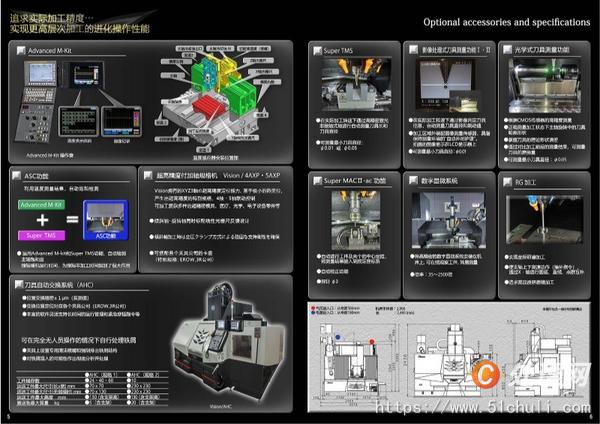Image resolution: width=600 pixels, height=424 pixels.
Task: Select the Super MAC II-ac spindle photo
Action: click(x=356, y=220)
